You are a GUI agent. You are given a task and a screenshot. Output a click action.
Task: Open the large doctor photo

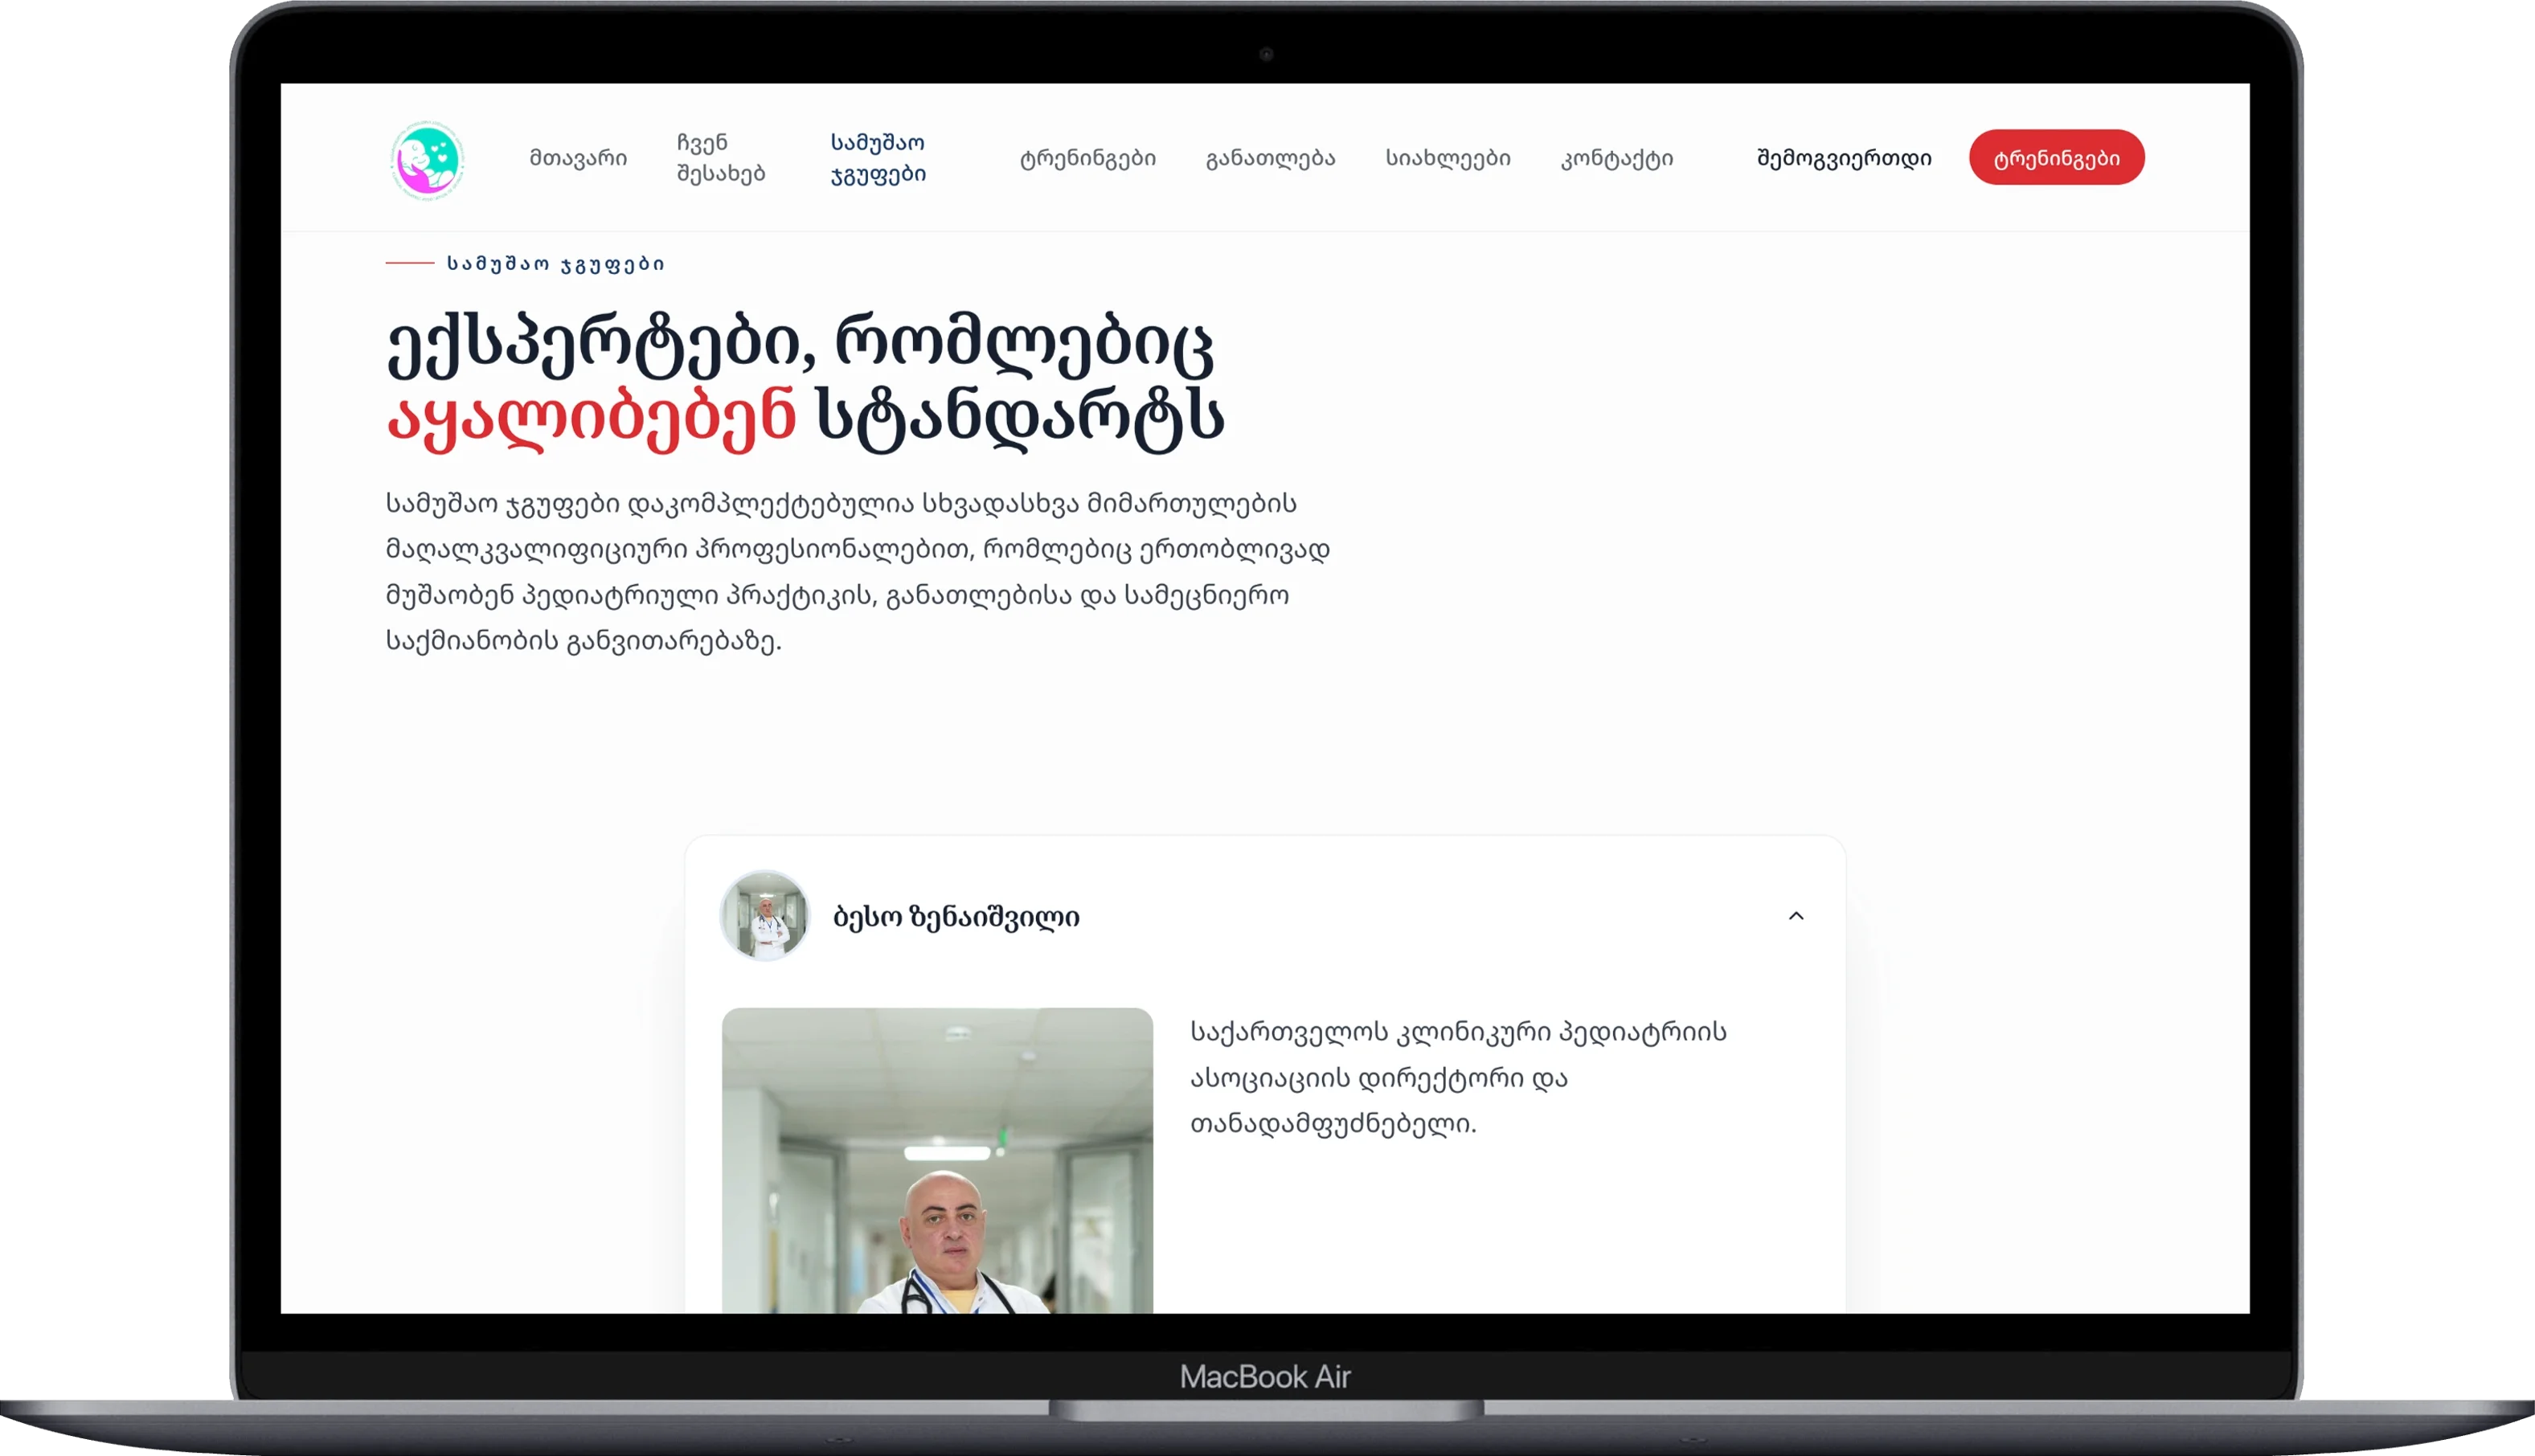pyautogui.click(x=937, y=1160)
